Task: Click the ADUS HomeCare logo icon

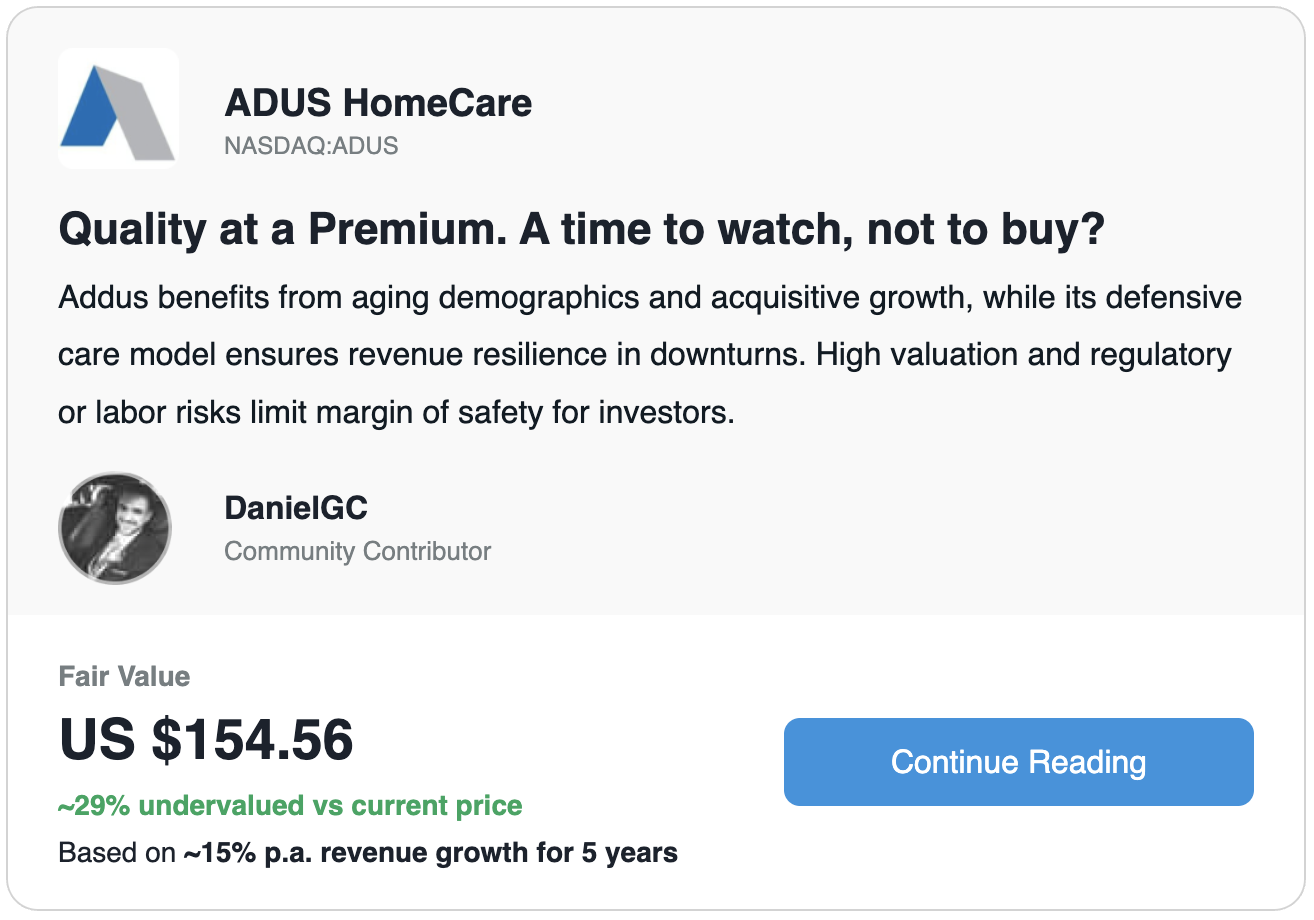Action: click(x=118, y=108)
